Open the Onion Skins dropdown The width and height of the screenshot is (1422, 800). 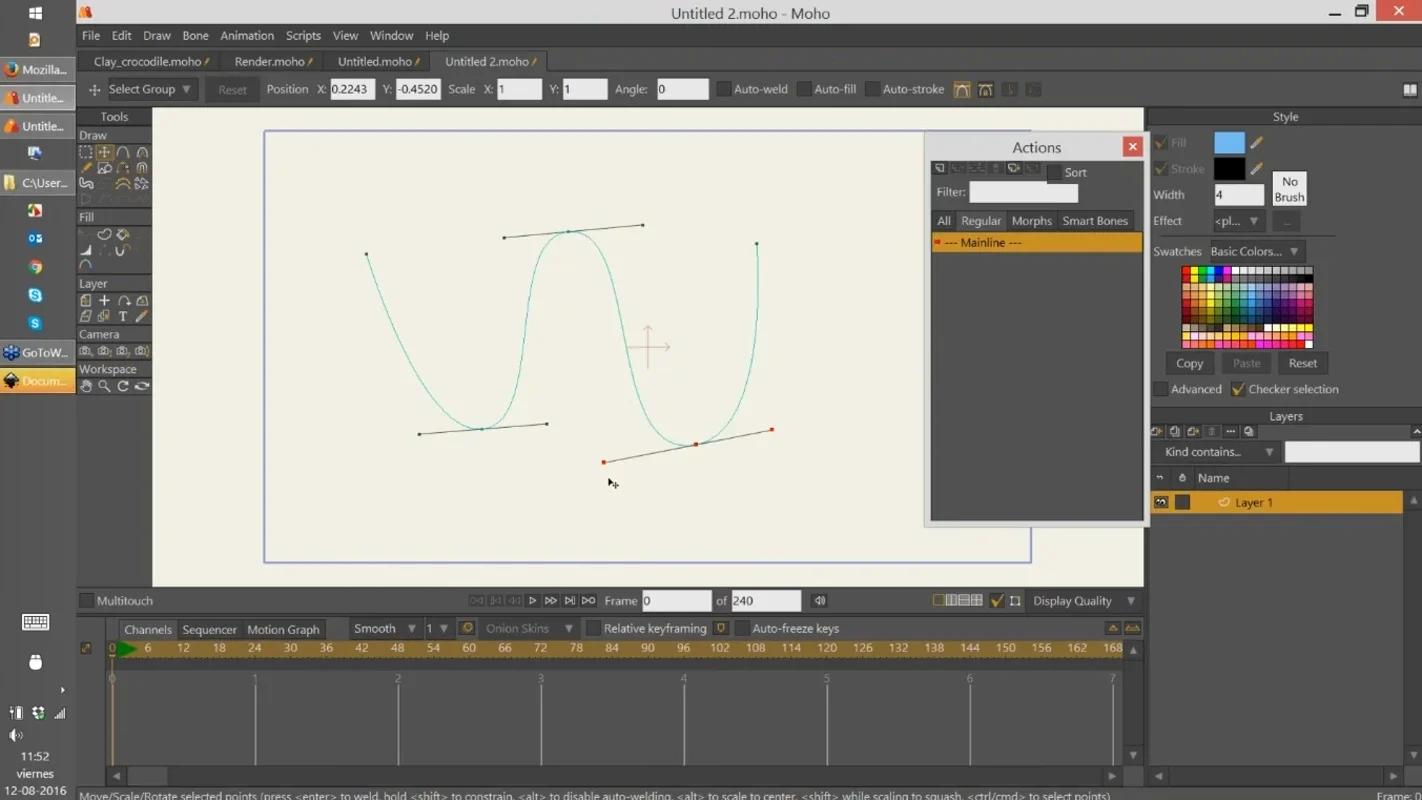[x=529, y=629]
